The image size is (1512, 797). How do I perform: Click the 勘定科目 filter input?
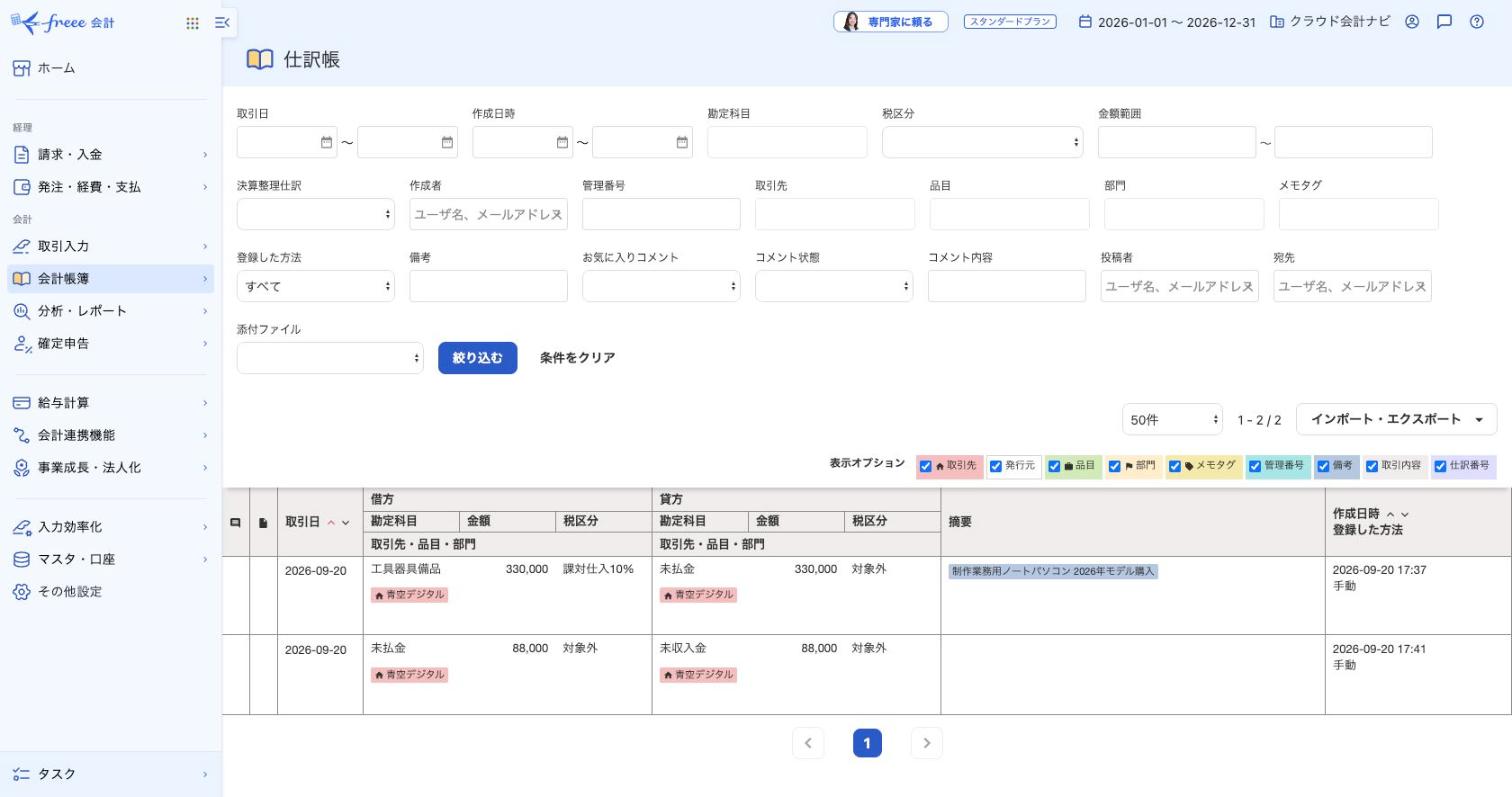click(x=787, y=142)
